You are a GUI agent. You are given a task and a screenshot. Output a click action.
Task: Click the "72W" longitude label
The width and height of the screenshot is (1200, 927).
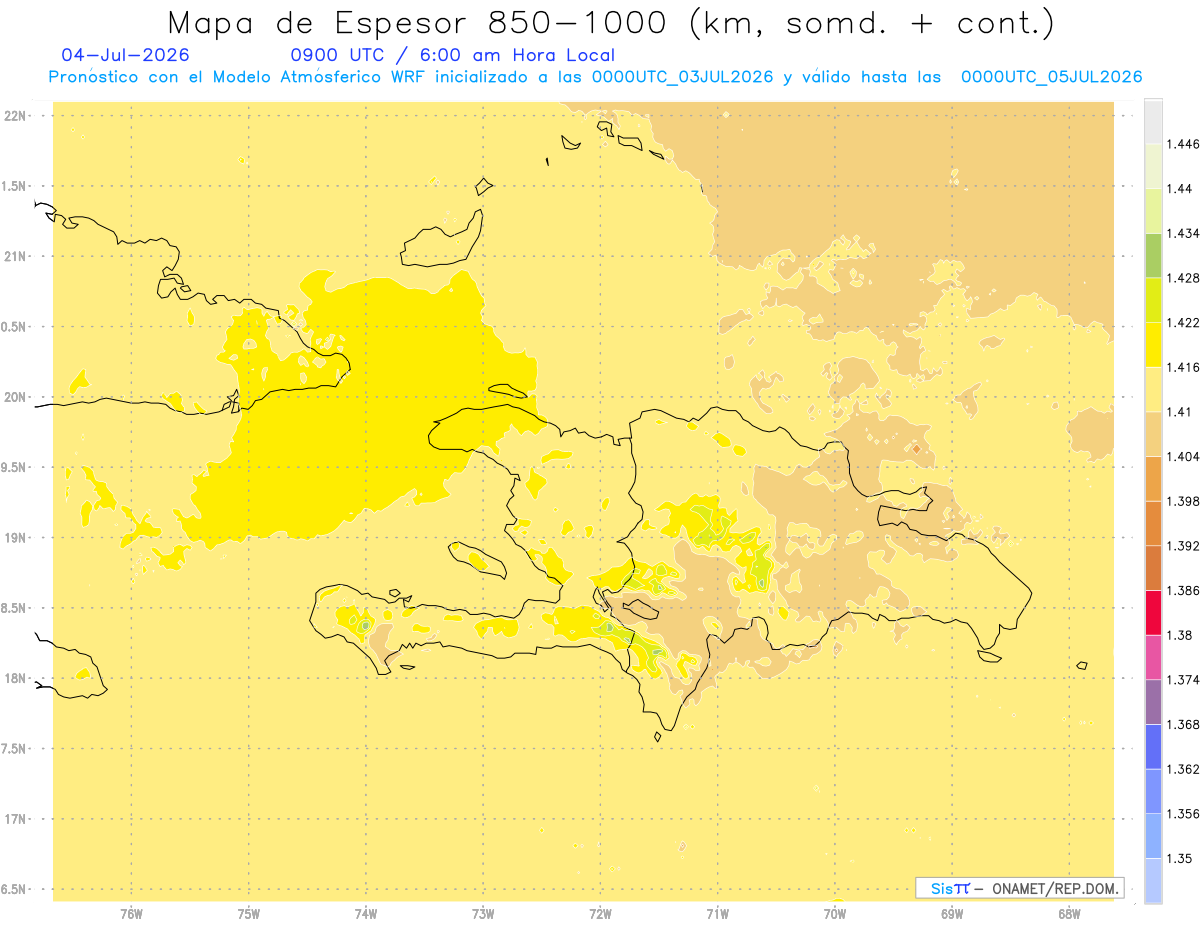pyautogui.click(x=600, y=913)
